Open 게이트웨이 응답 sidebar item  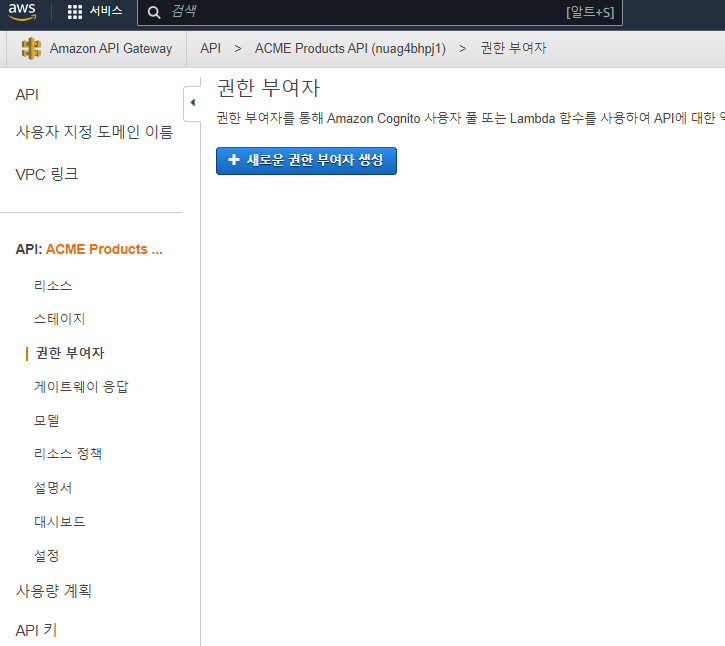[81, 387]
